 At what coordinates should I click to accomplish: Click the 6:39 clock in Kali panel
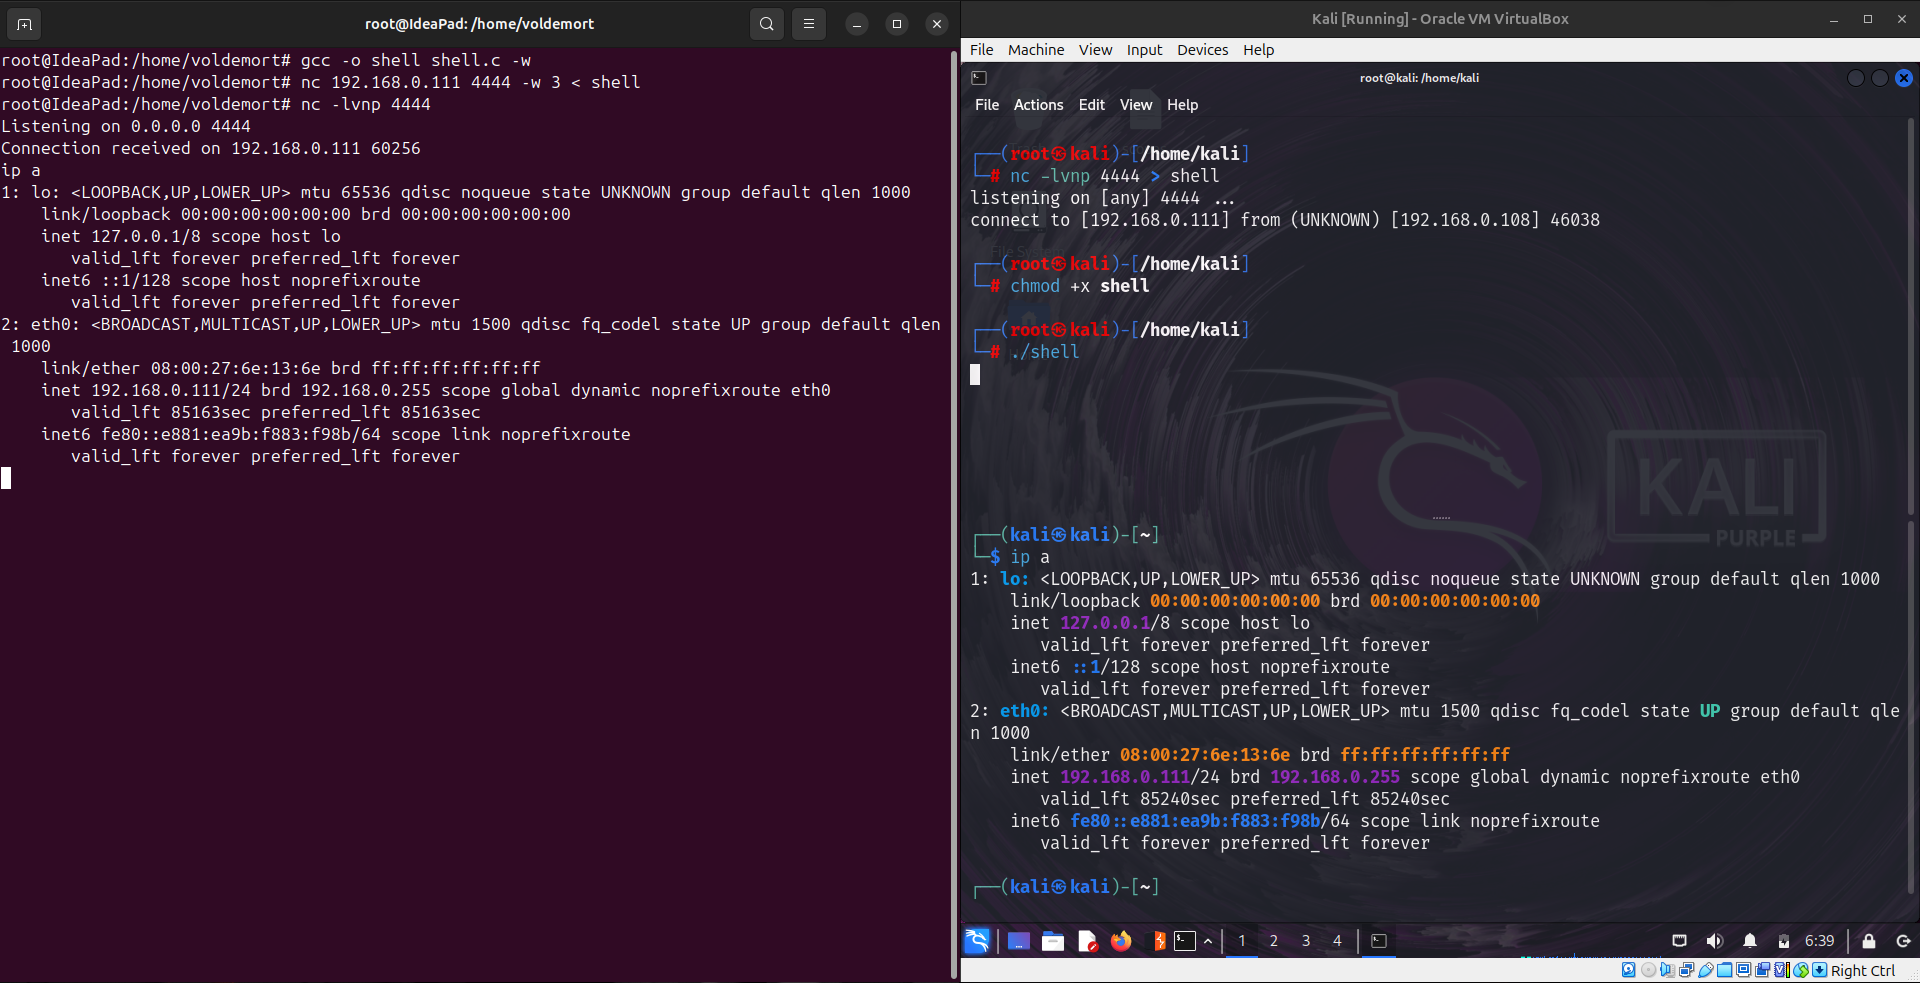(x=1820, y=941)
